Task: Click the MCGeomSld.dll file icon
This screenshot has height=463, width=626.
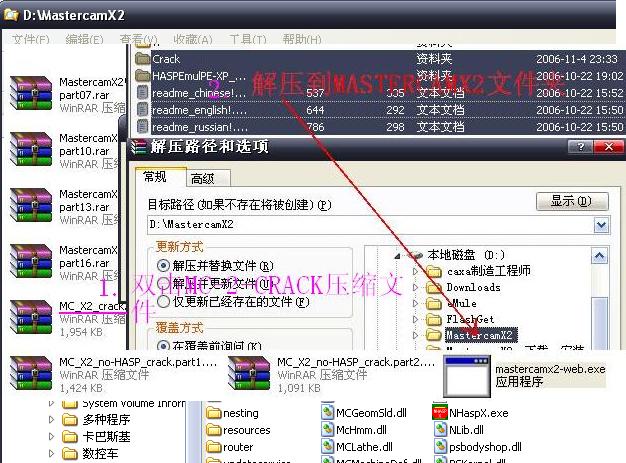Action: 327,412
